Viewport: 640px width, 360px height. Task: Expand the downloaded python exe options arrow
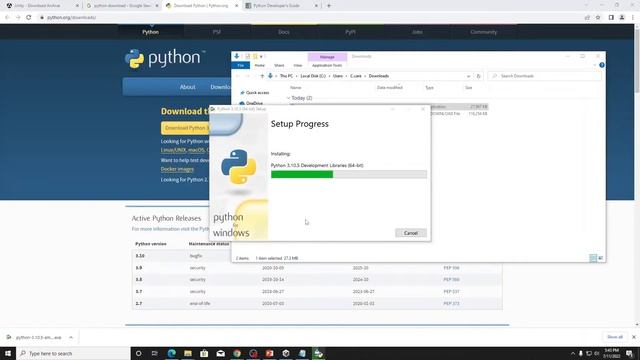click(x=71, y=337)
